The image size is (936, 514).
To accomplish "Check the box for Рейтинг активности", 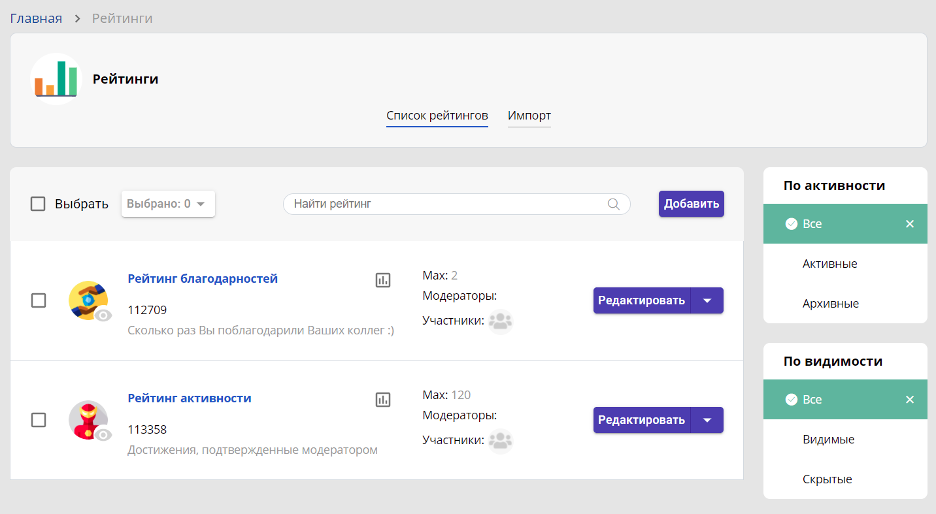I will [38, 420].
